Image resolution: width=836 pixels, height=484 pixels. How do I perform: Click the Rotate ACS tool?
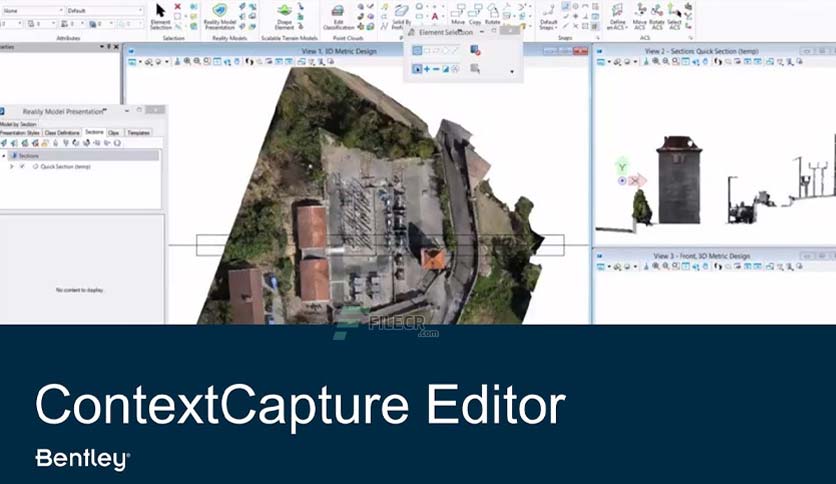[x=657, y=16]
